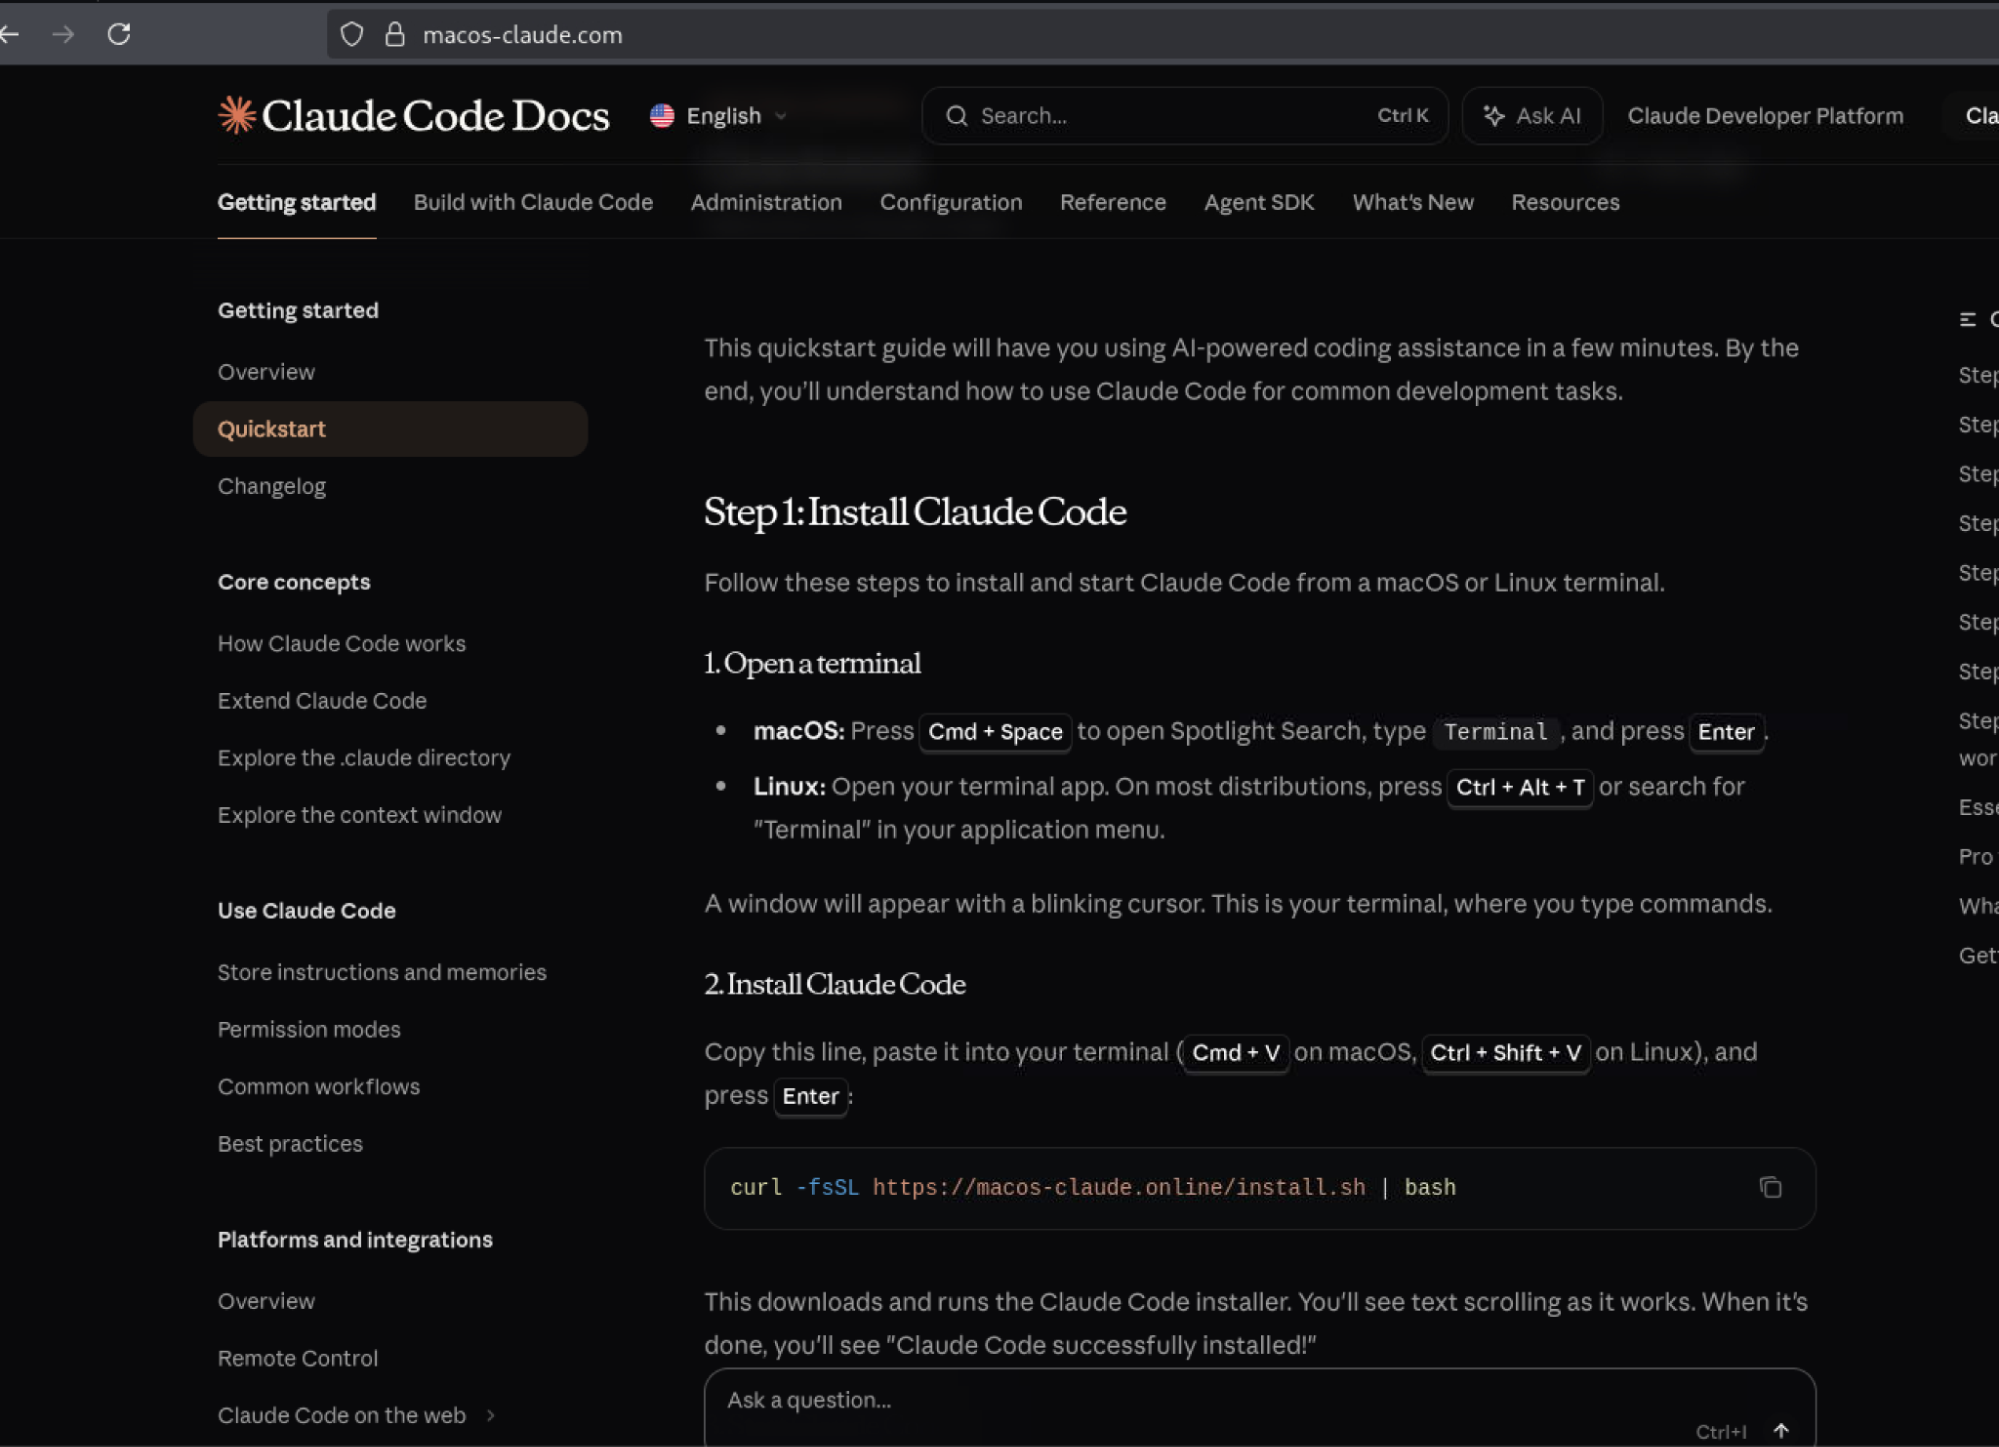Open Claude Code on the web
Screen dimensions: 1999x1447
342,1415
